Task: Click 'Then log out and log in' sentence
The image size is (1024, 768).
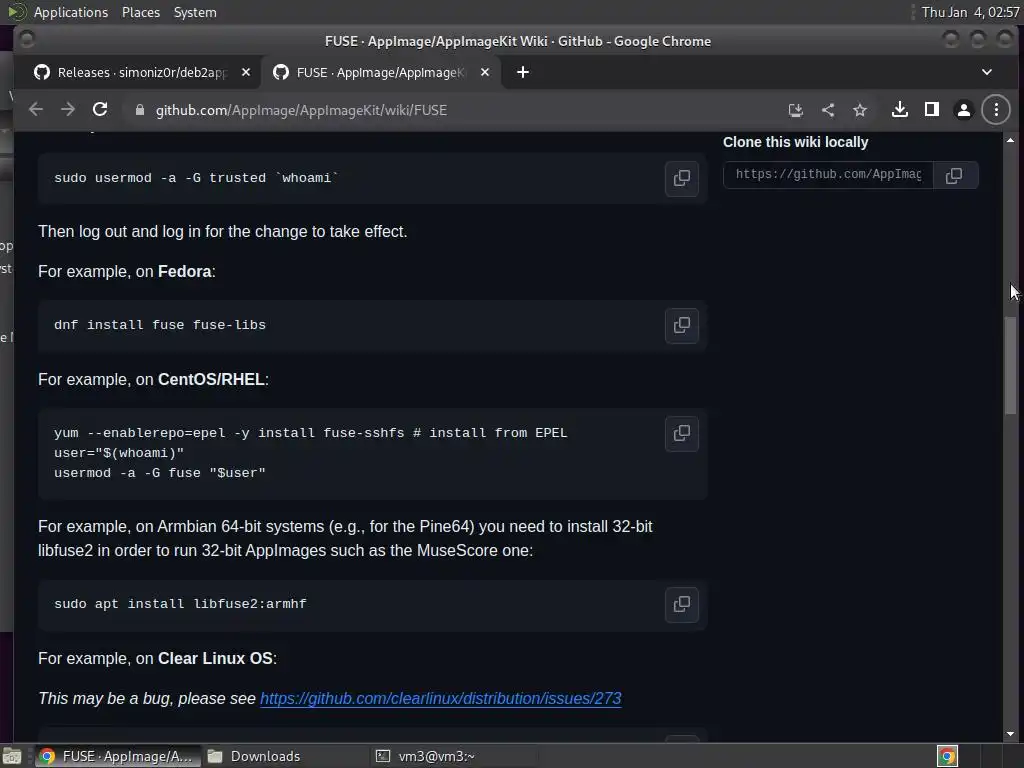Action: point(223,232)
